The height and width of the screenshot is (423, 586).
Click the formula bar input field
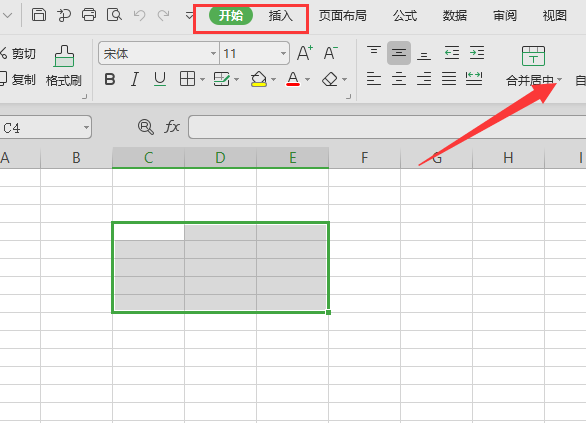coord(387,127)
